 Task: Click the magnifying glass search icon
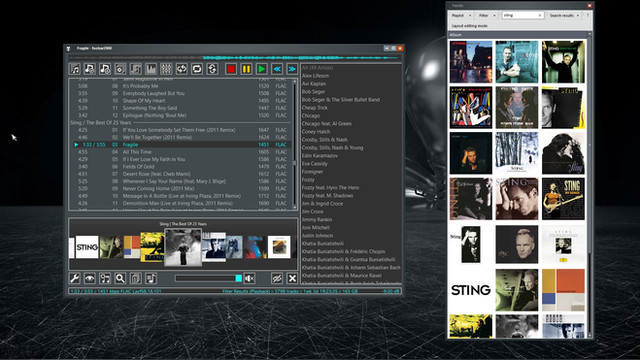[x=120, y=278]
